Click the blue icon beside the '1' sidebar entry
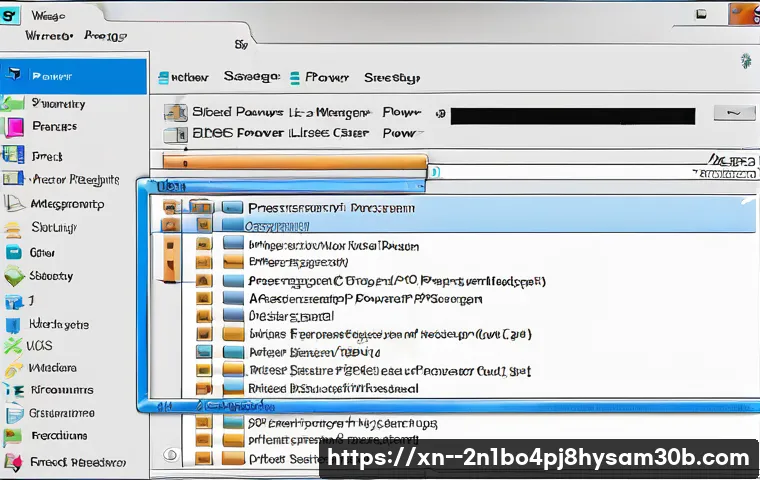Image resolution: width=760 pixels, height=480 pixels. point(14,302)
